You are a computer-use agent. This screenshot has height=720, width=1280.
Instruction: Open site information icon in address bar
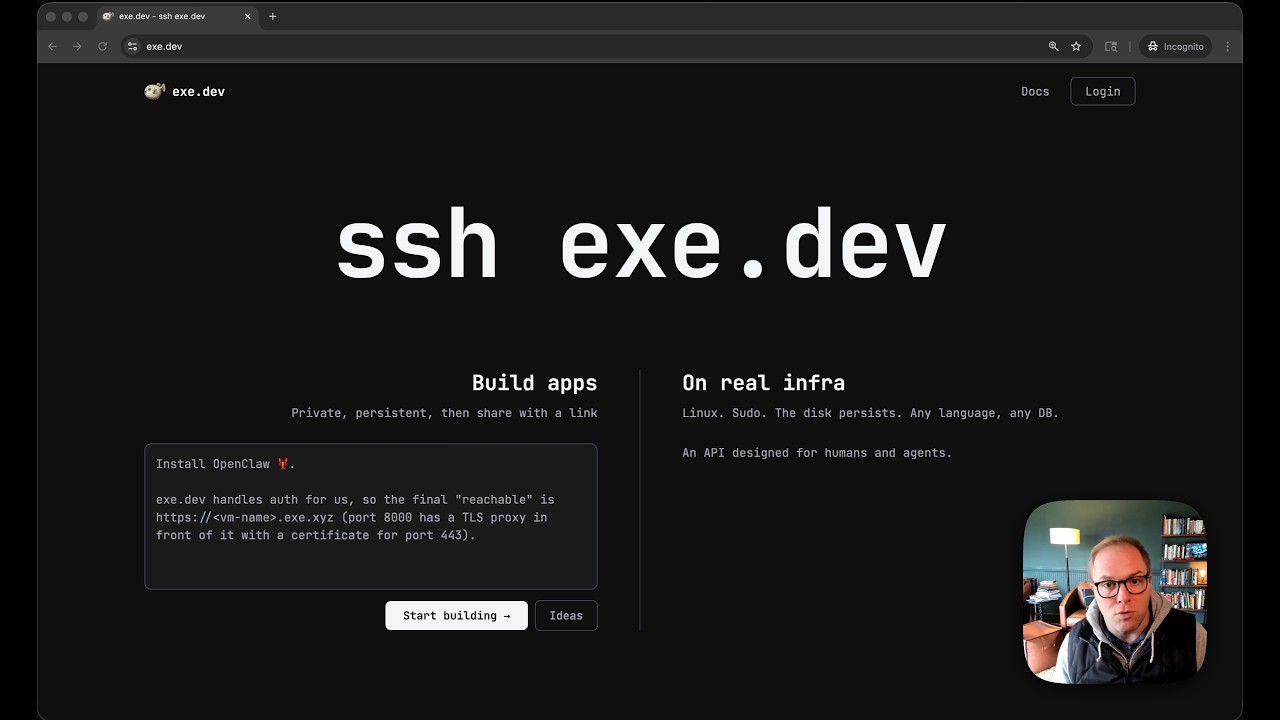tap(132, 46)
